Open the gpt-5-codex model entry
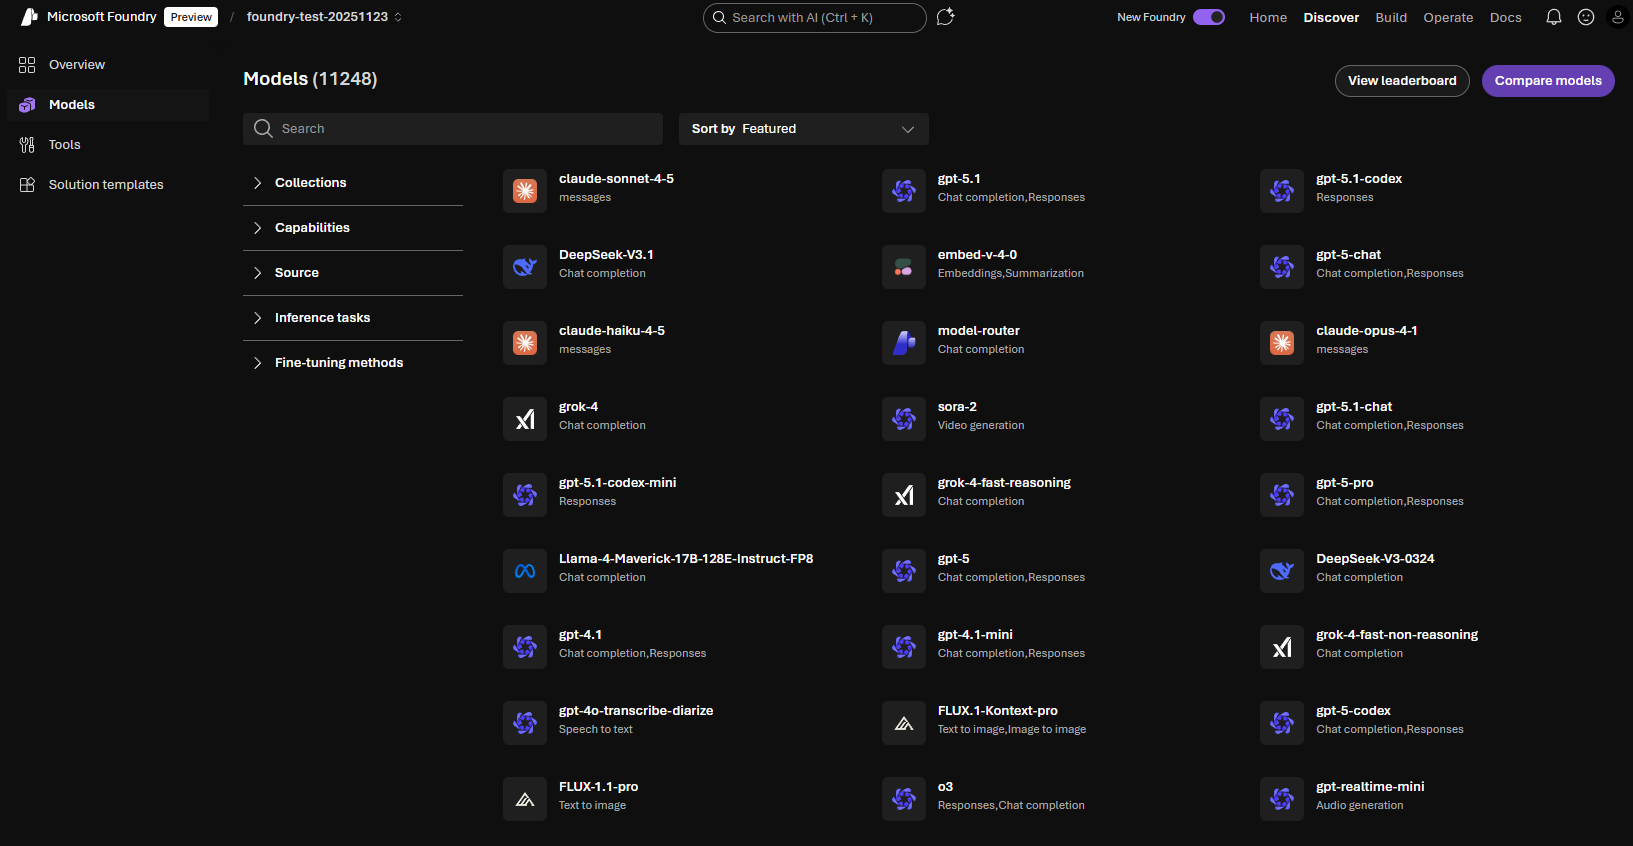 (x=1353, y=711)
